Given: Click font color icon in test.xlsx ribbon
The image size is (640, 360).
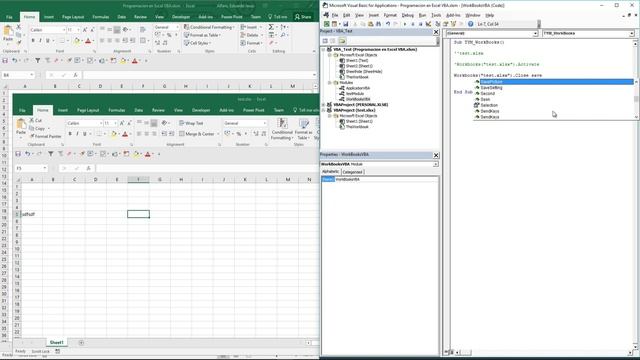Looking at the screenshot, I should pos(125,134).
